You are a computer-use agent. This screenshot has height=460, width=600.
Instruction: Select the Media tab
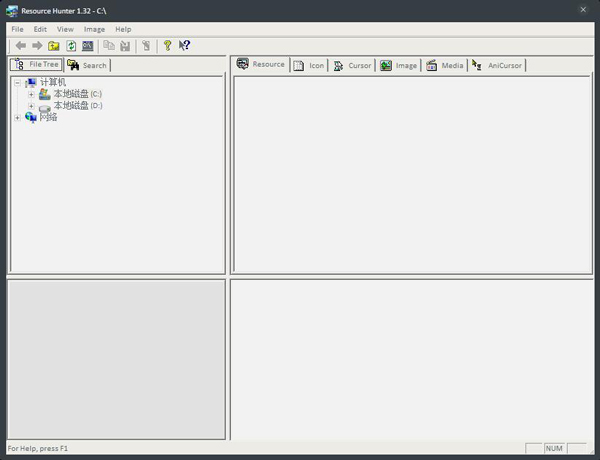pyautogui.click(x=445, y=65)
